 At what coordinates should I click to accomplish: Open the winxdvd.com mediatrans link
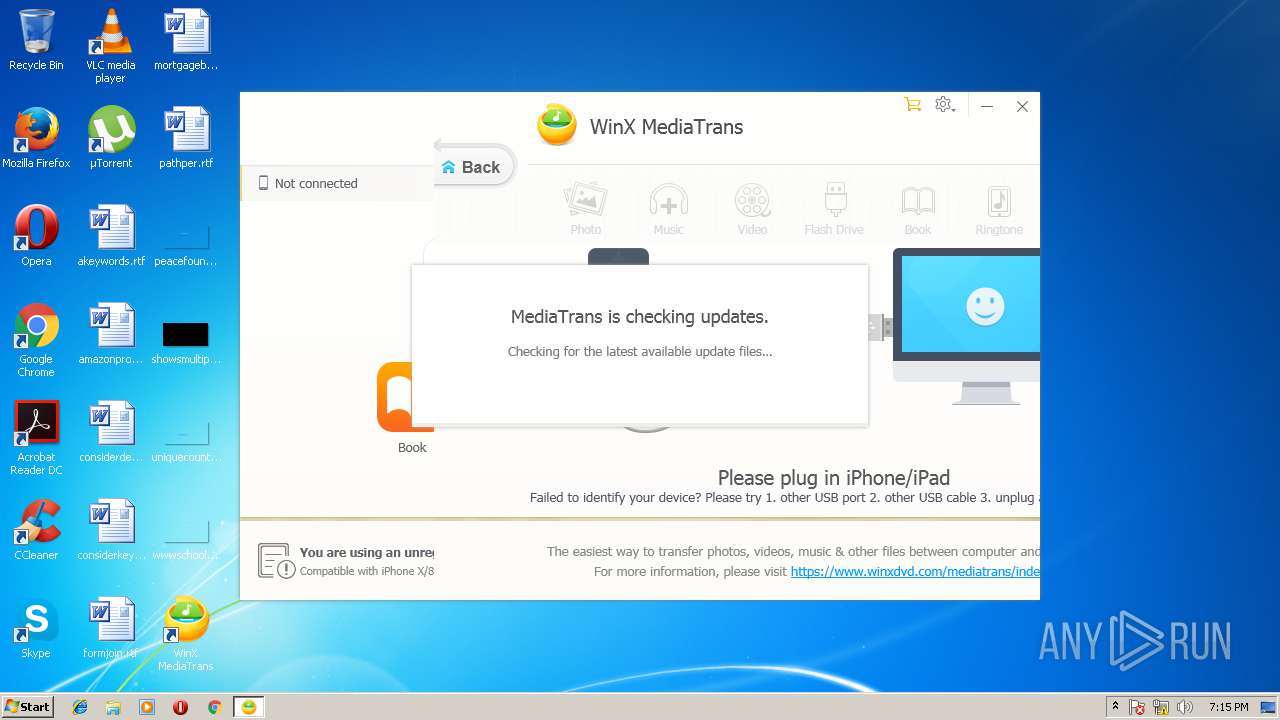point(914,572)
